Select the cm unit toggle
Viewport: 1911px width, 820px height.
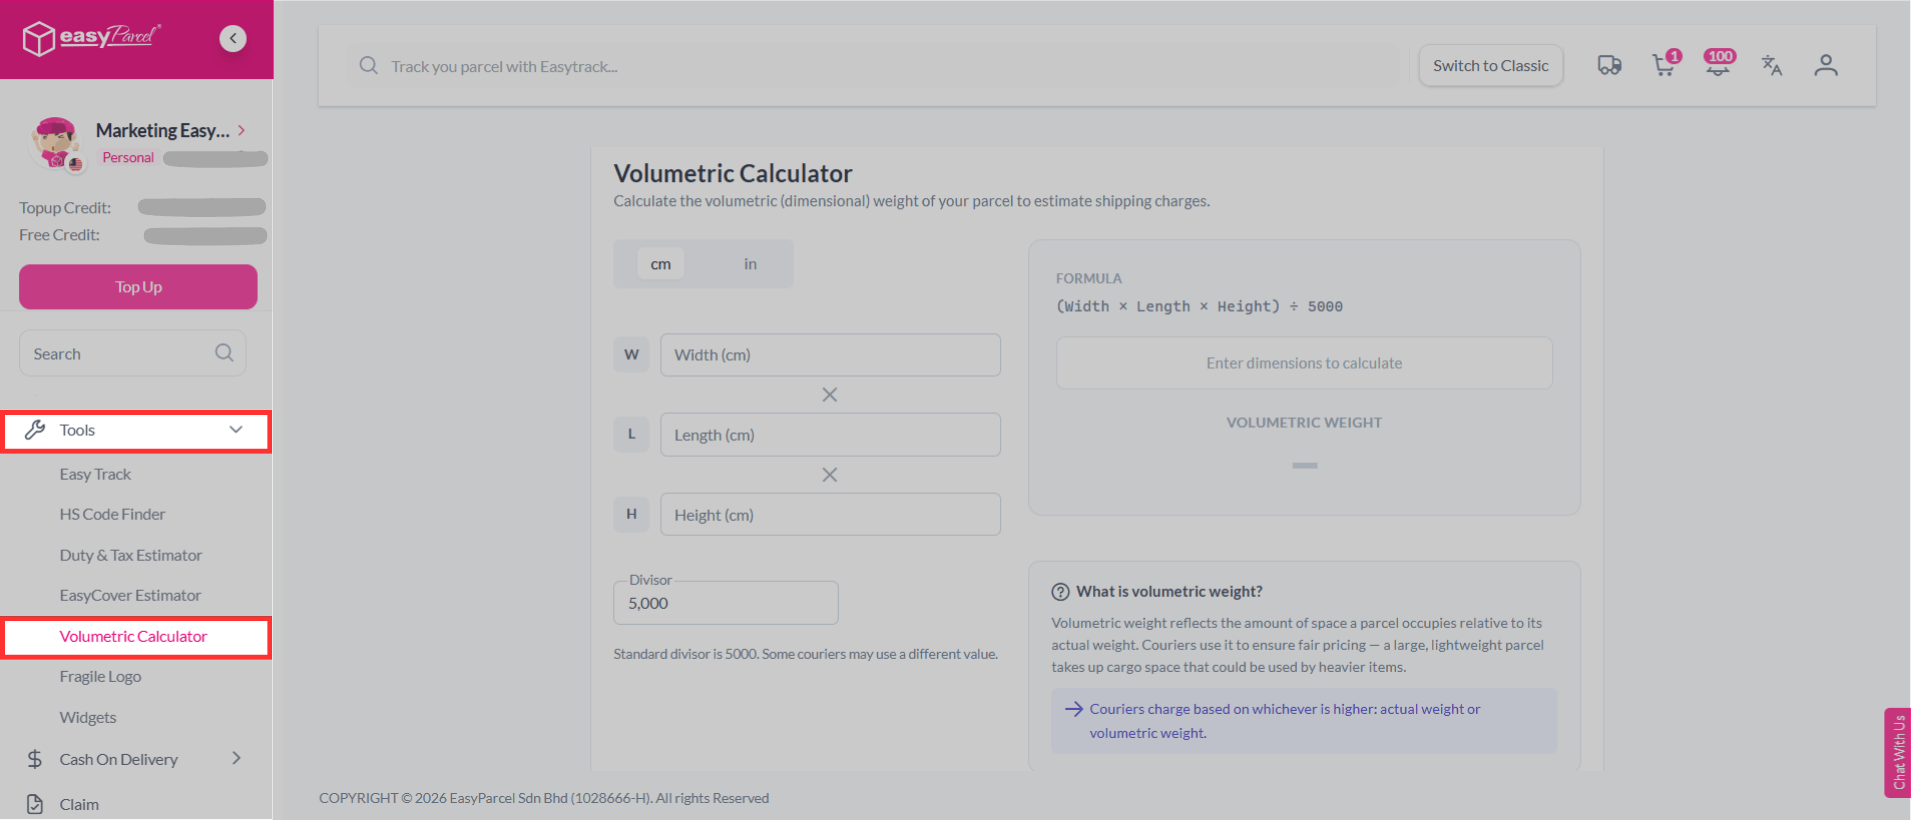[661, 264]
